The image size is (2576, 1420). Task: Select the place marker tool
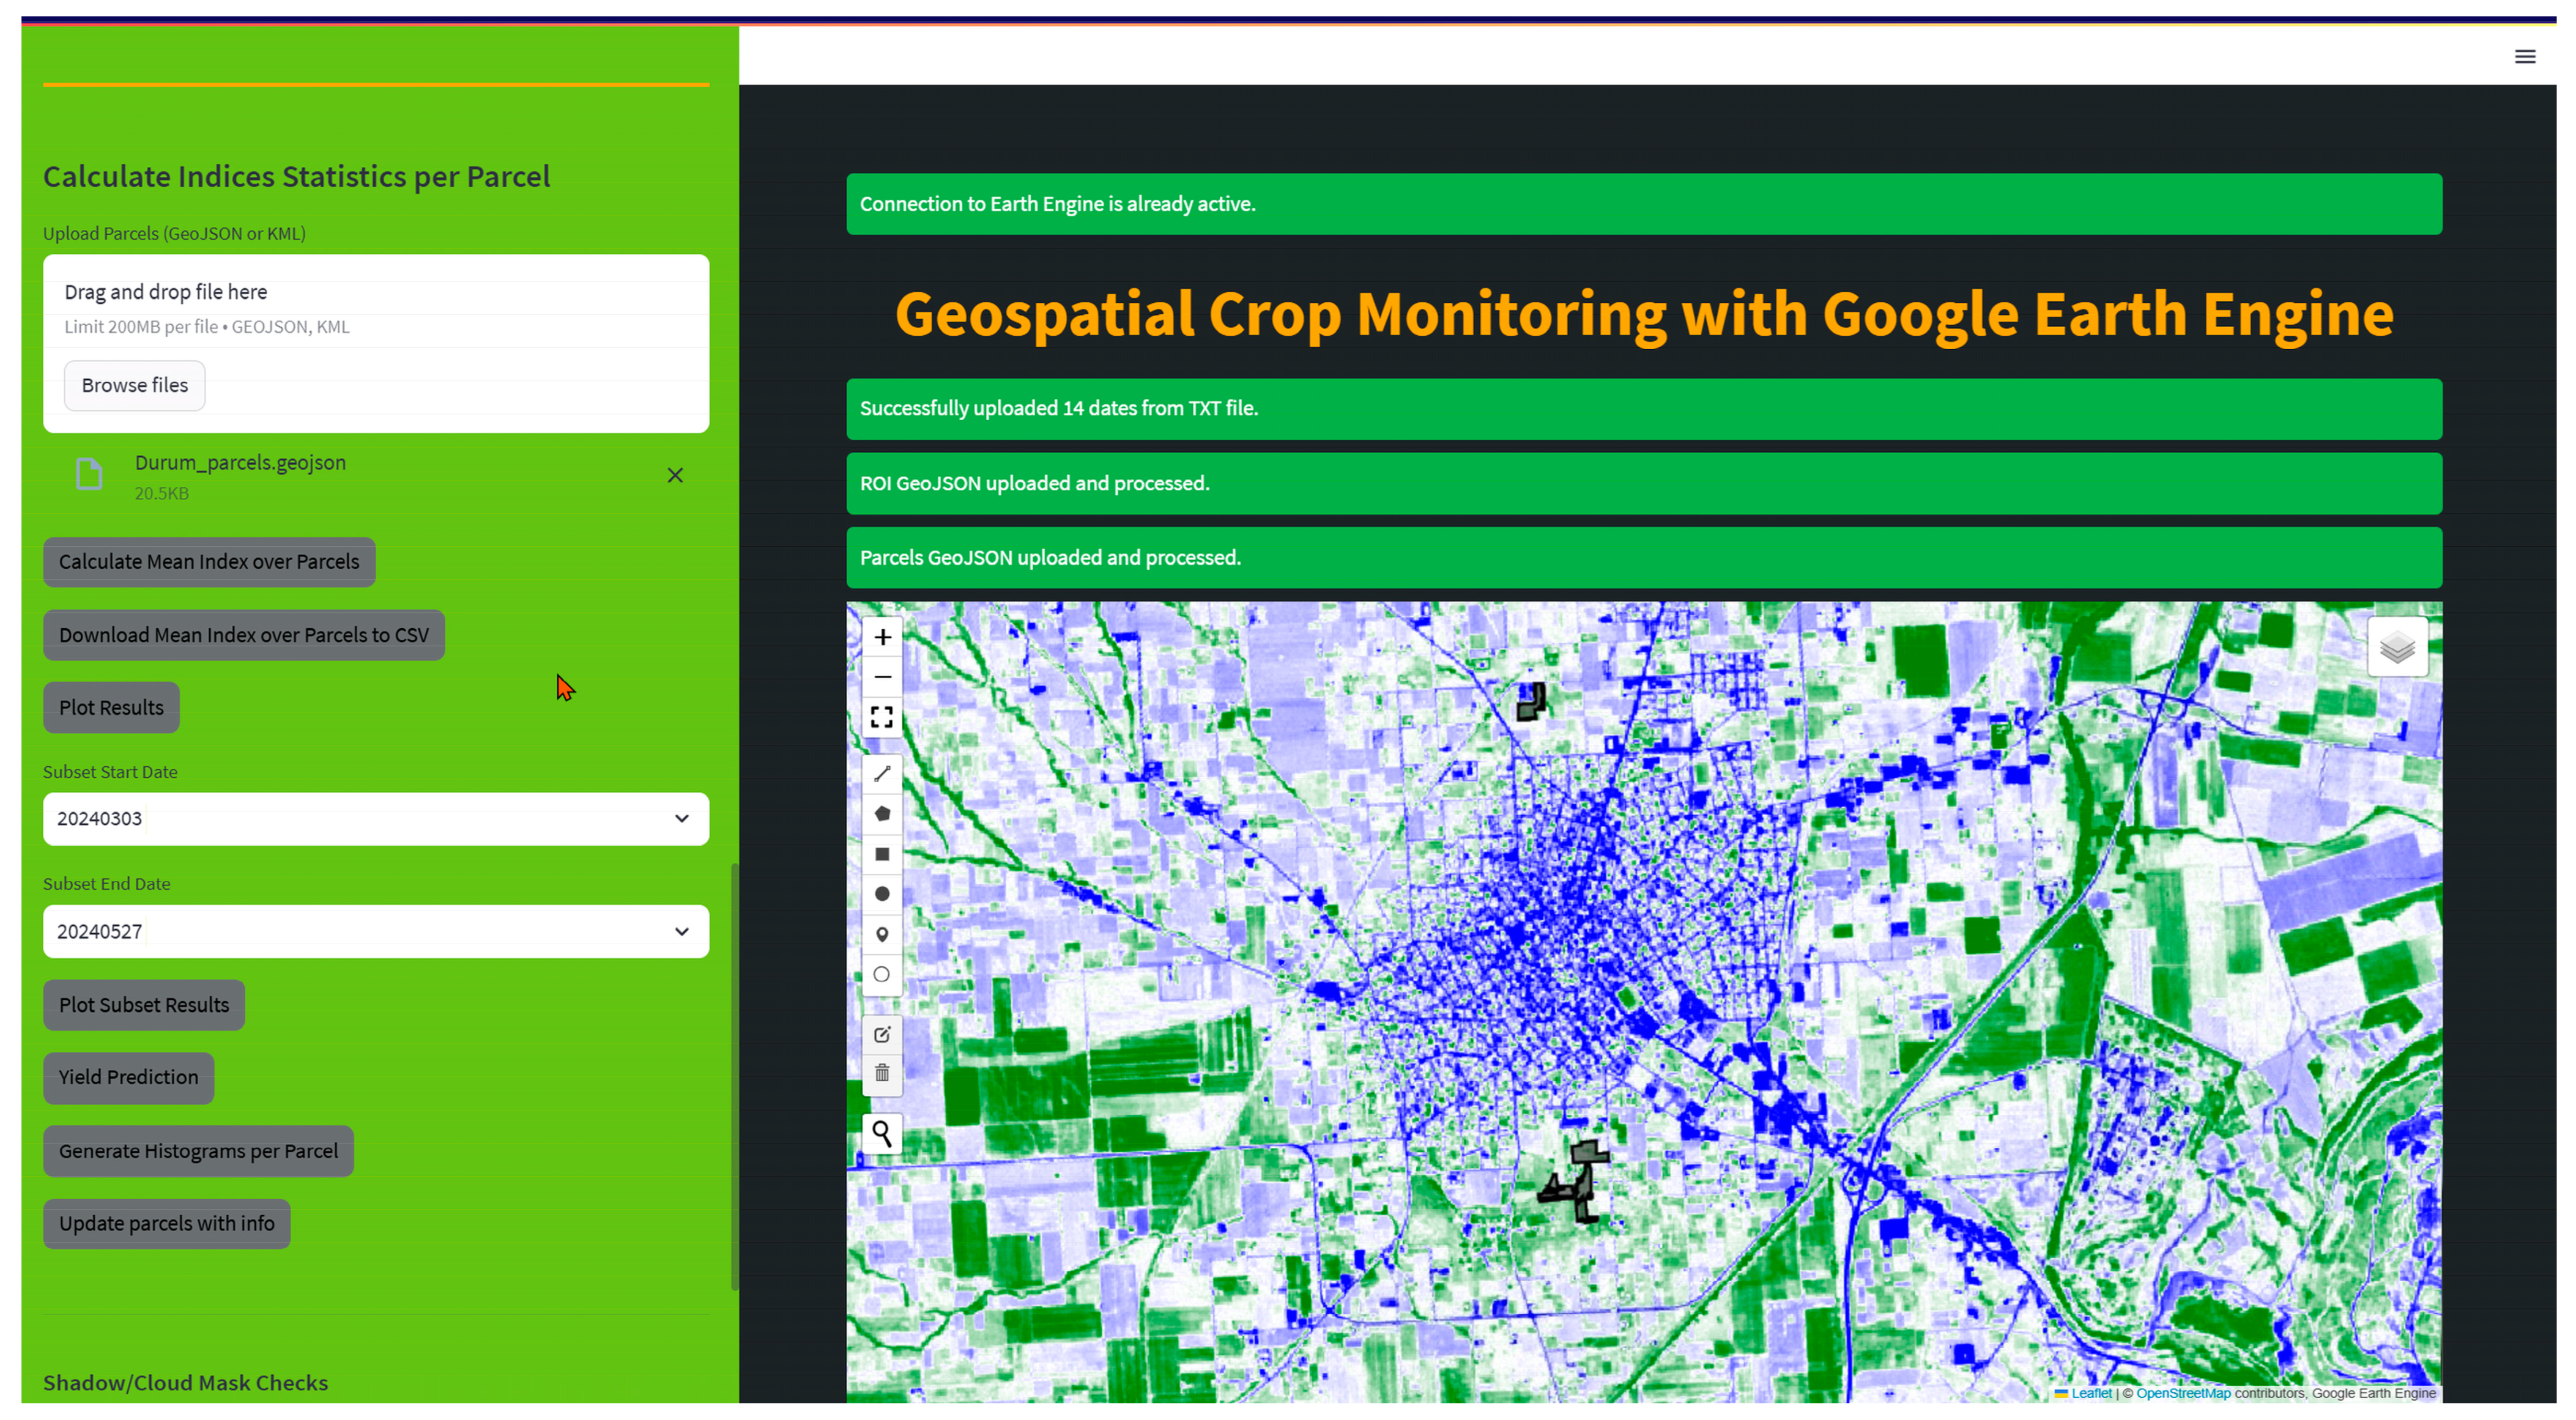(x=882, y=934)
